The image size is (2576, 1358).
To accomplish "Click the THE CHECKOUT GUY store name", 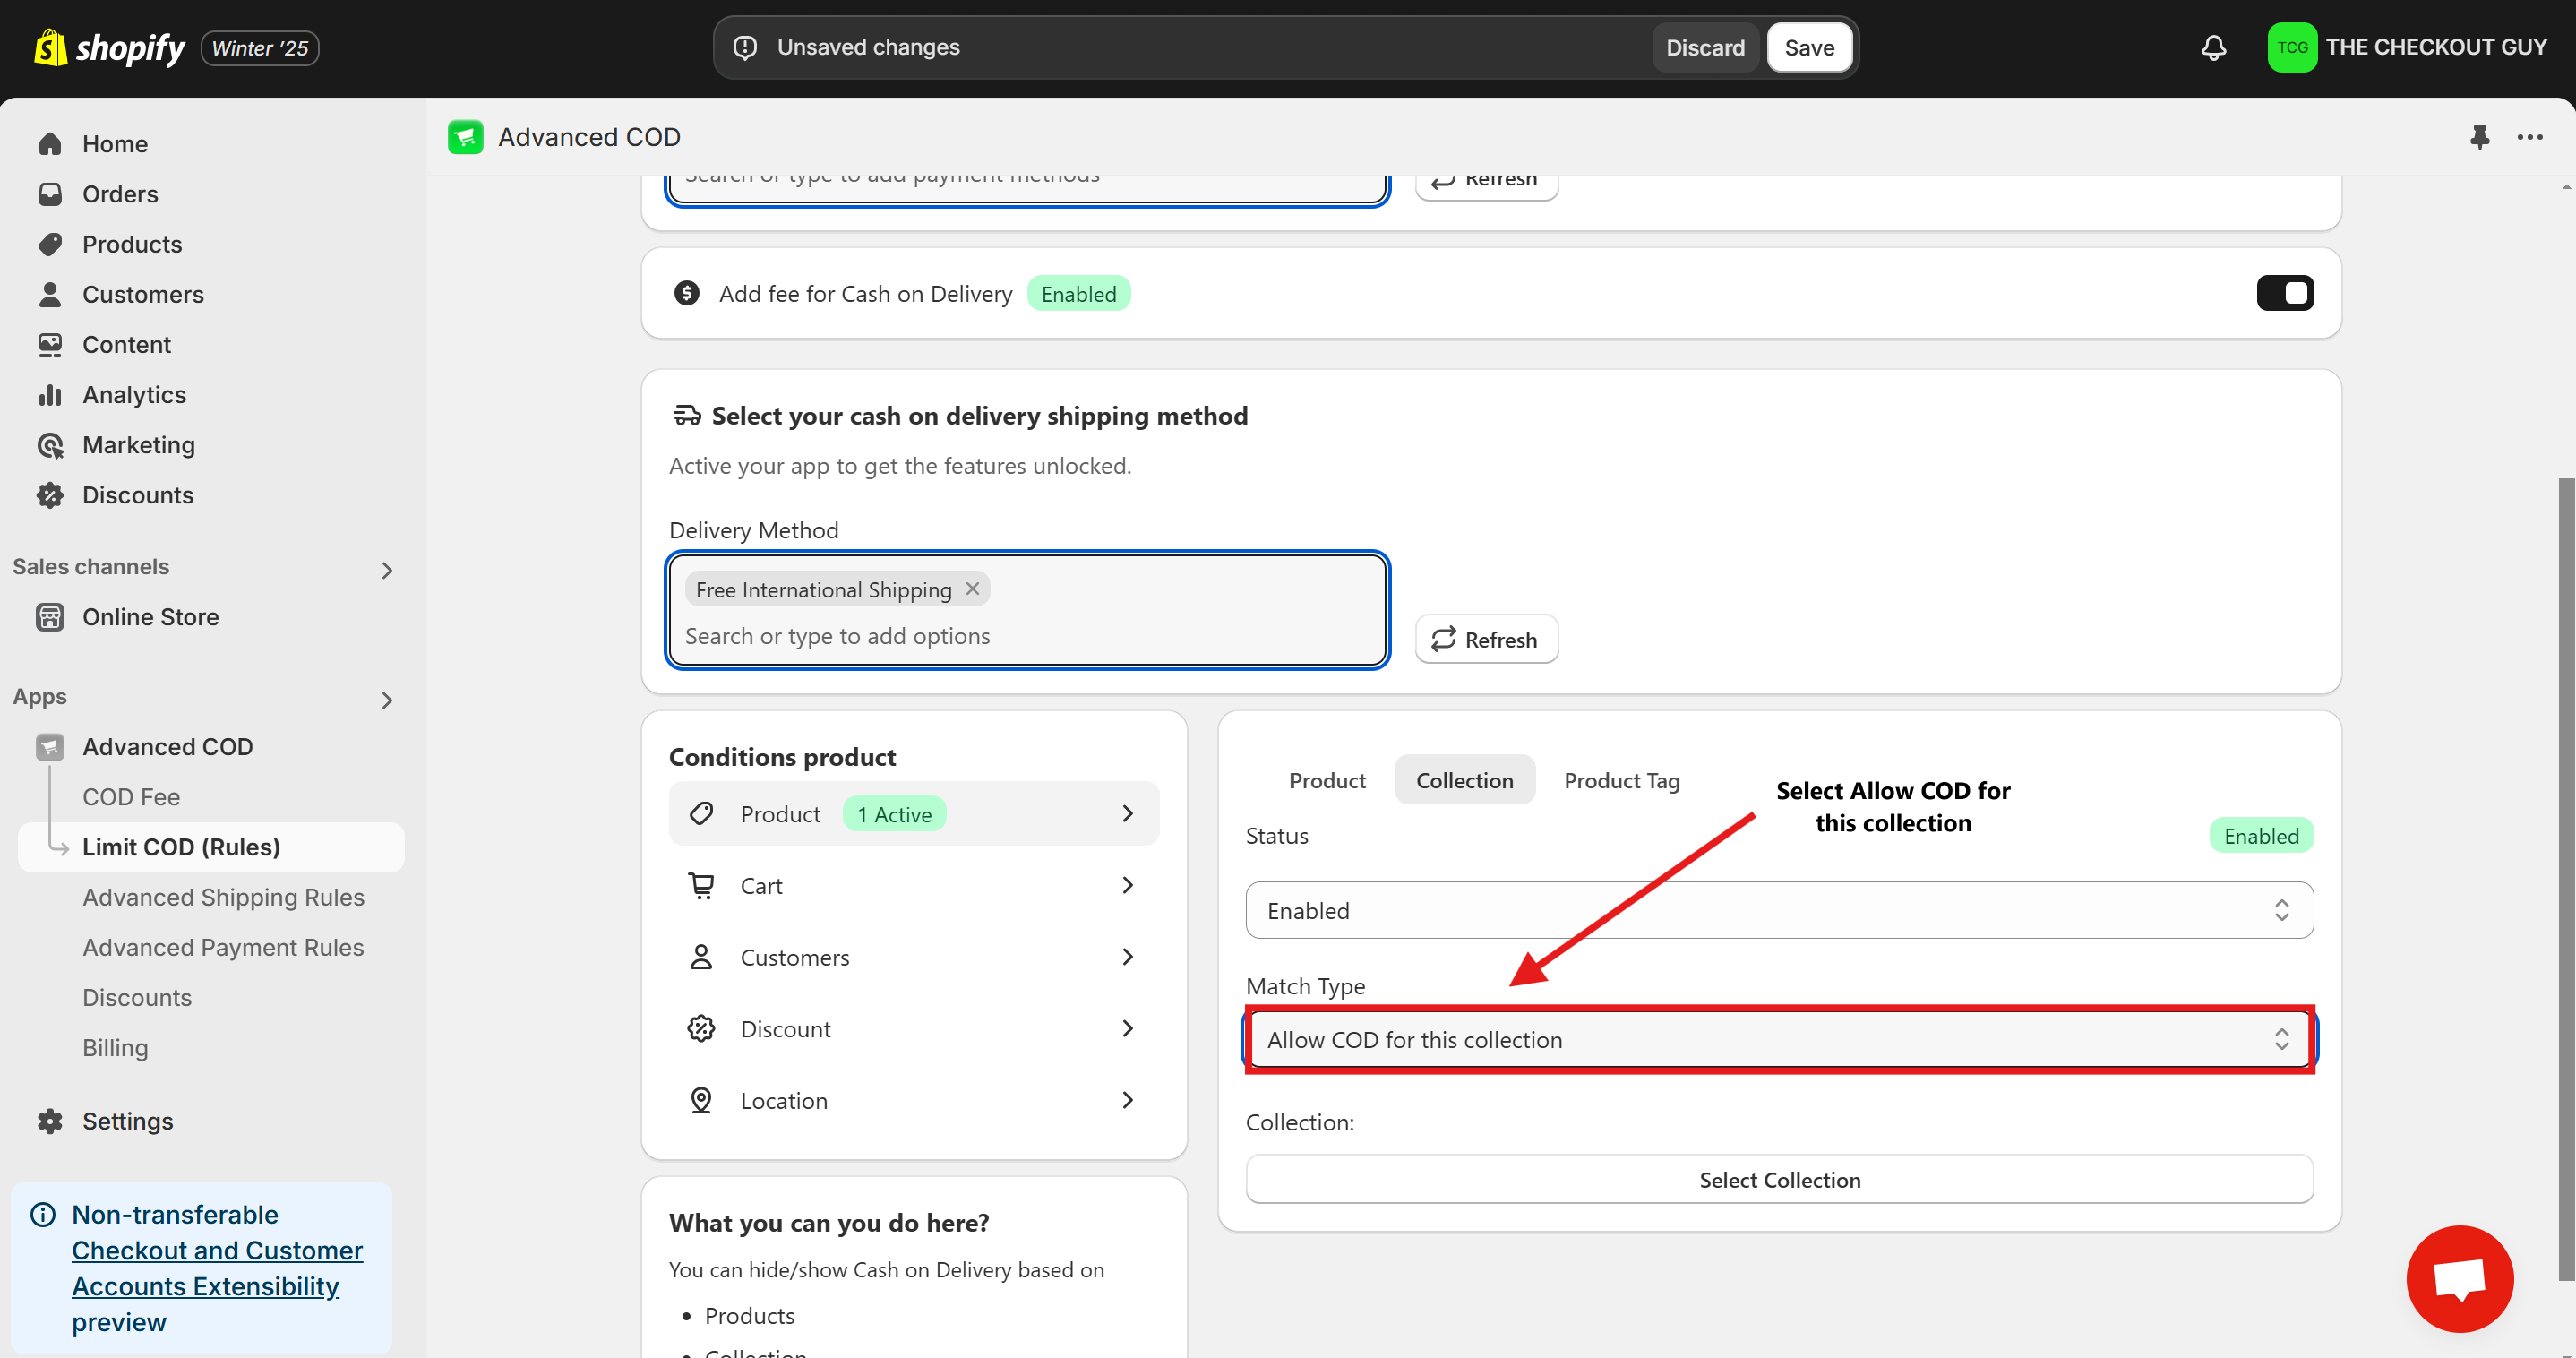I will coord(2436,47).
